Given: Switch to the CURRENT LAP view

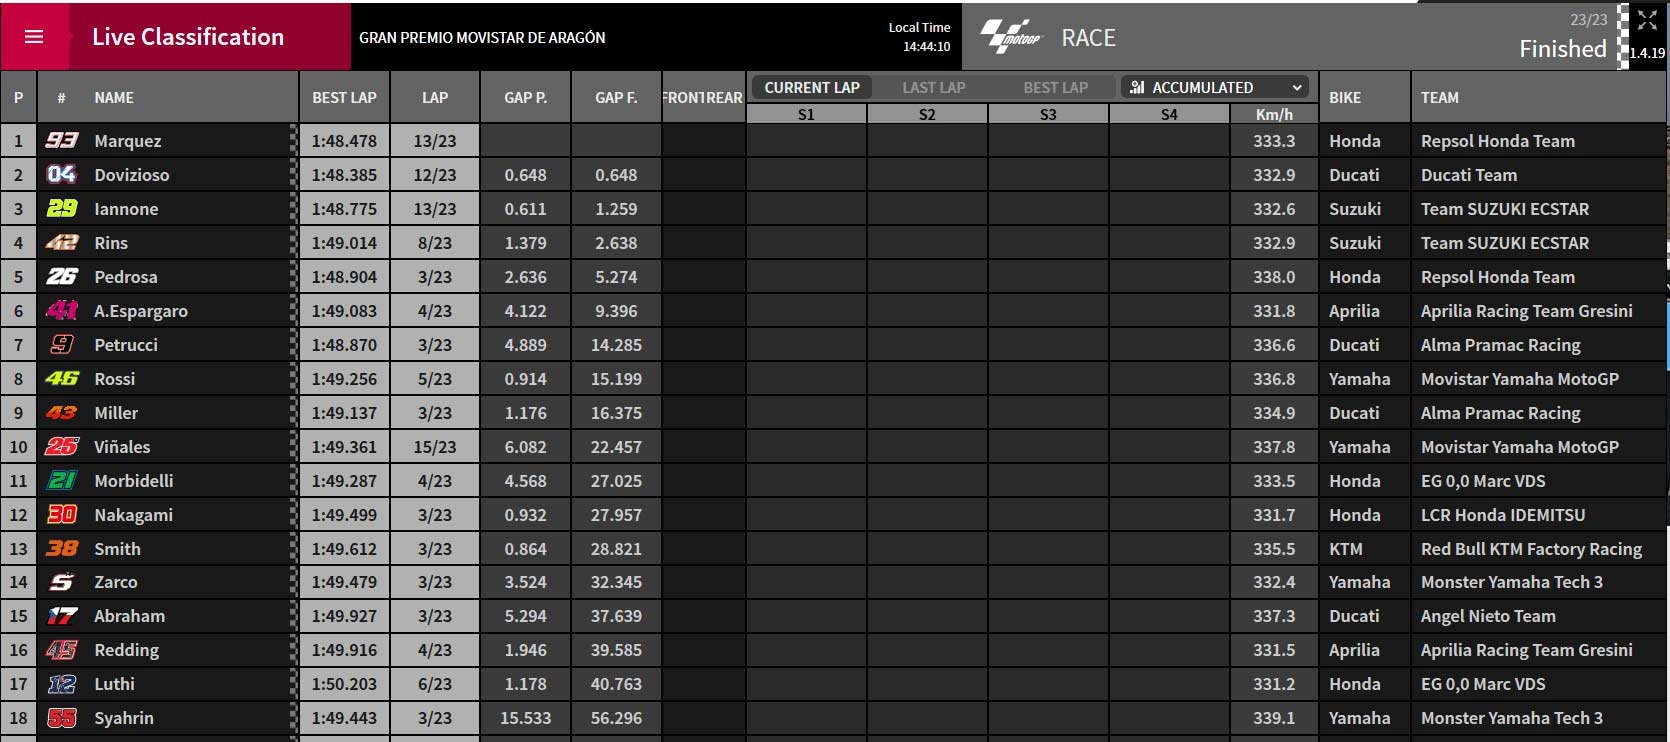Looking at the screenshot, I should point(811,87).
